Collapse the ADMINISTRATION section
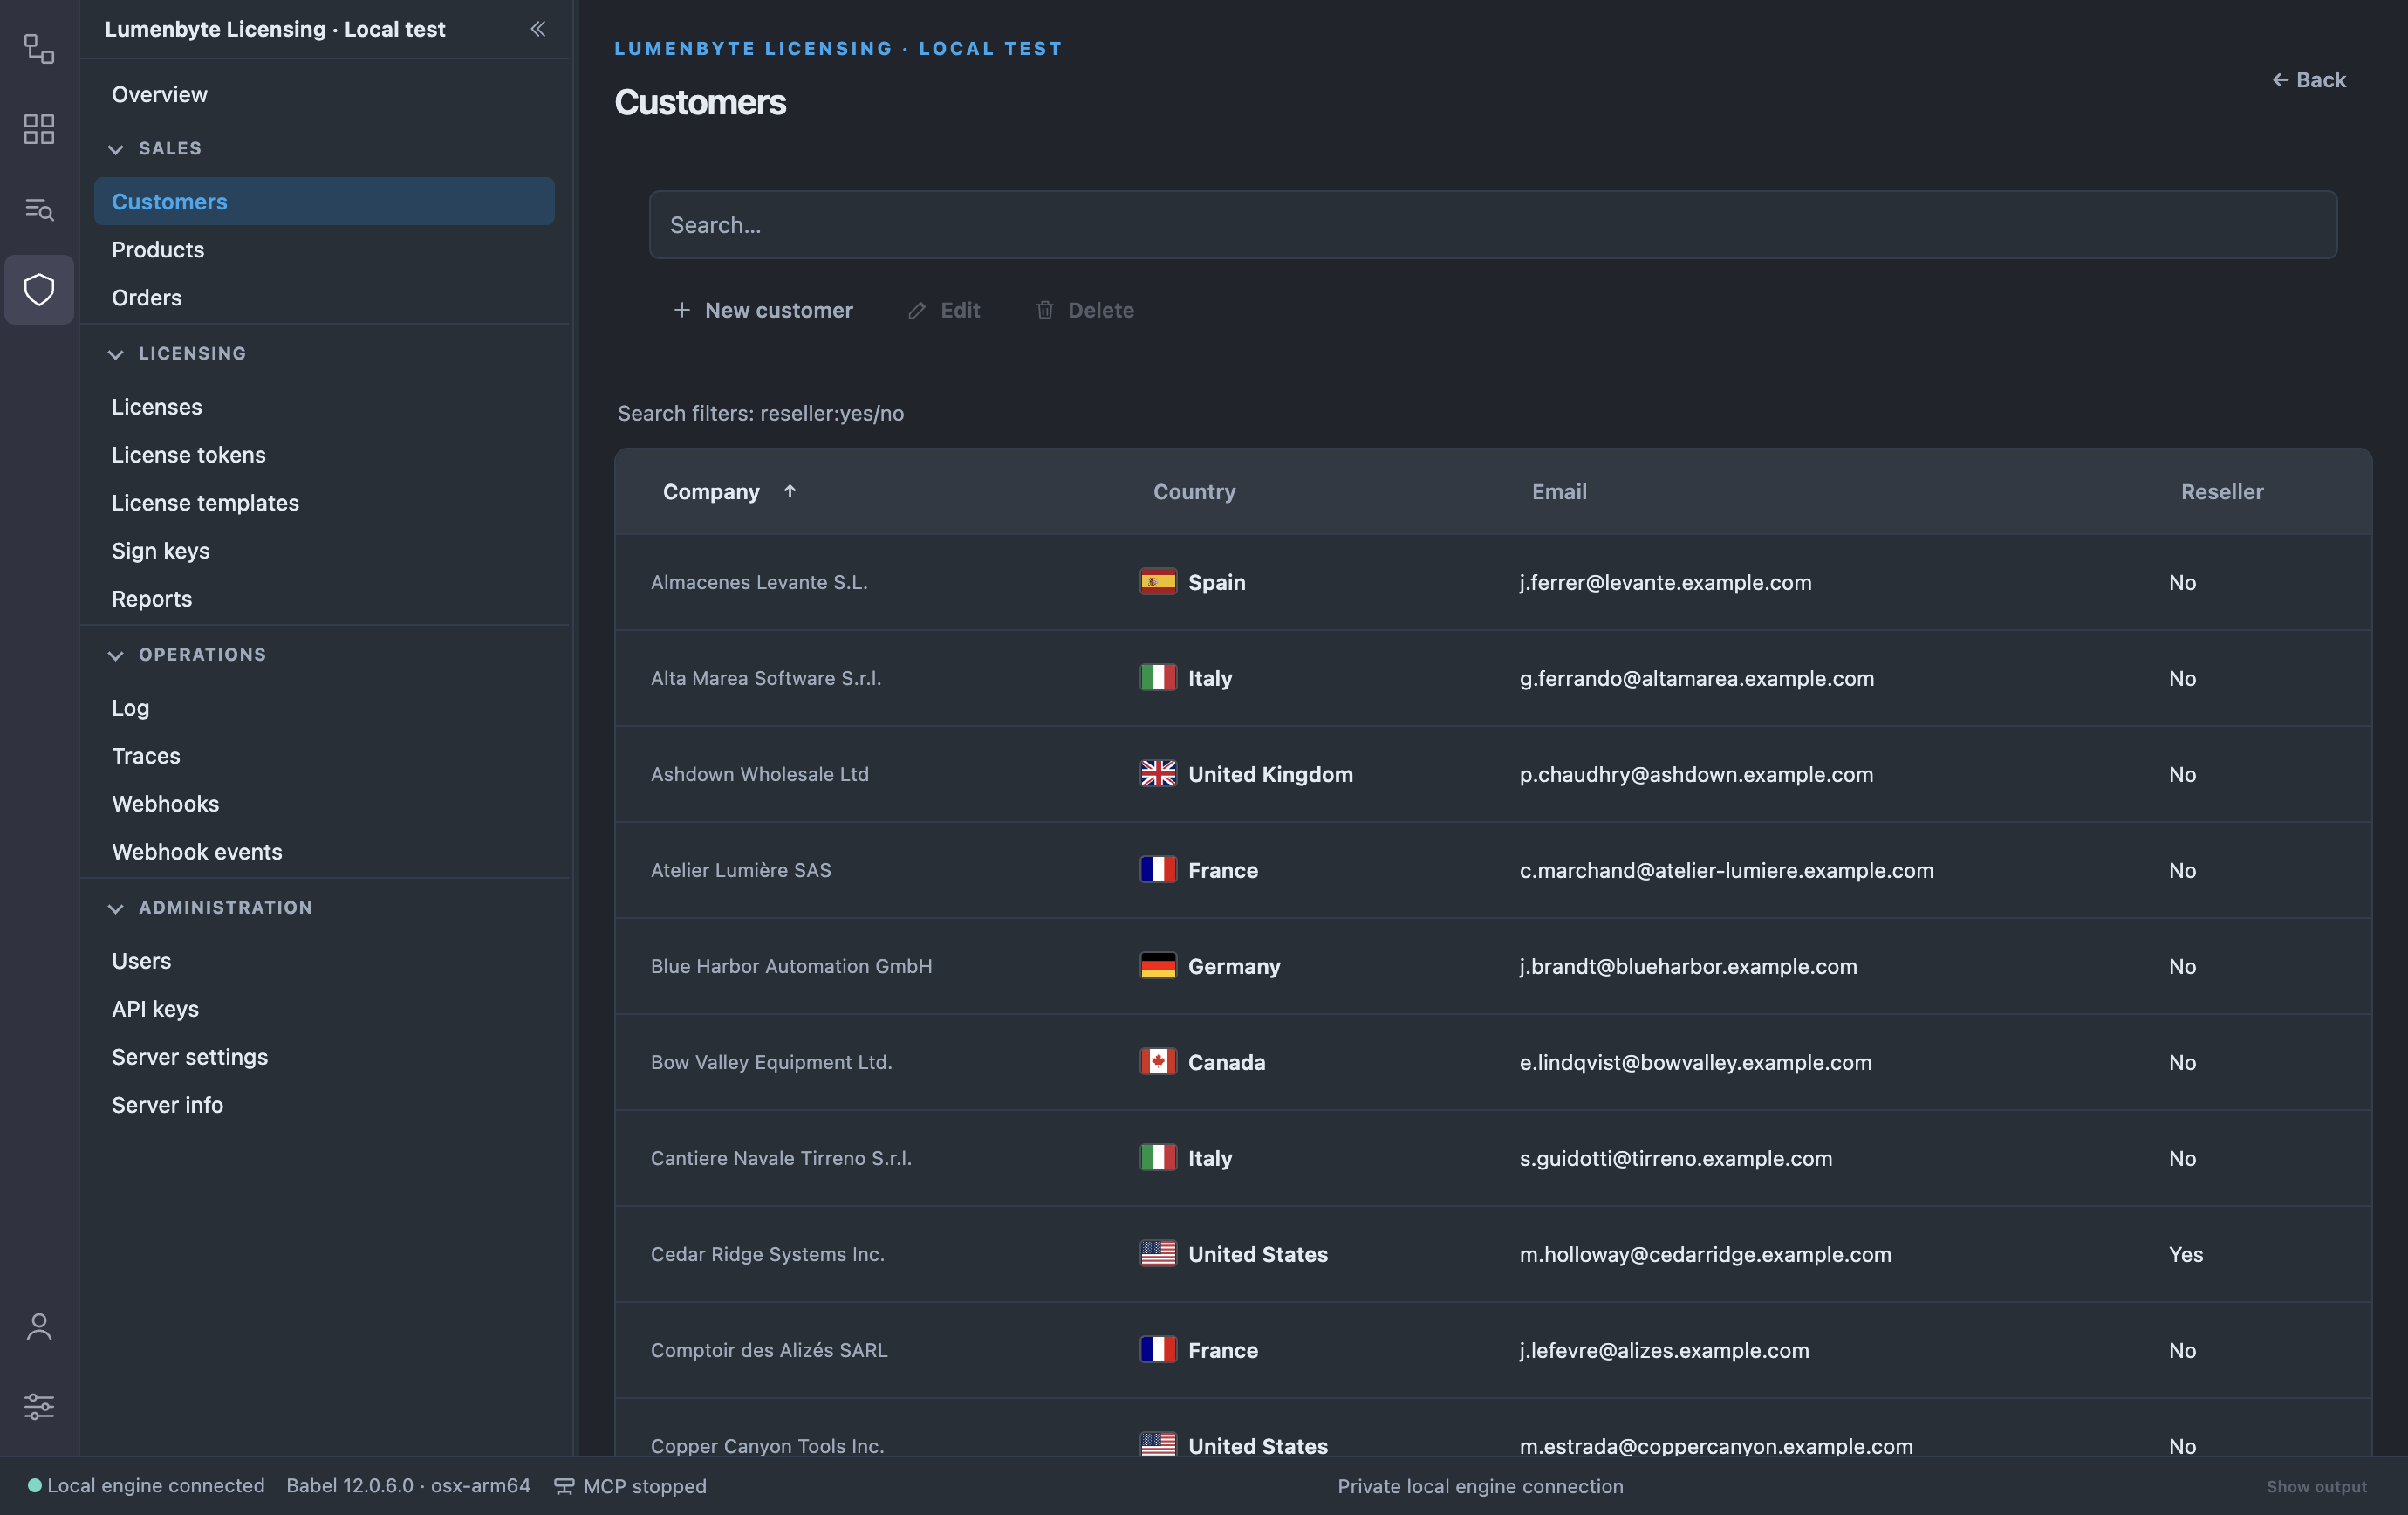 [x=116, y=908]
